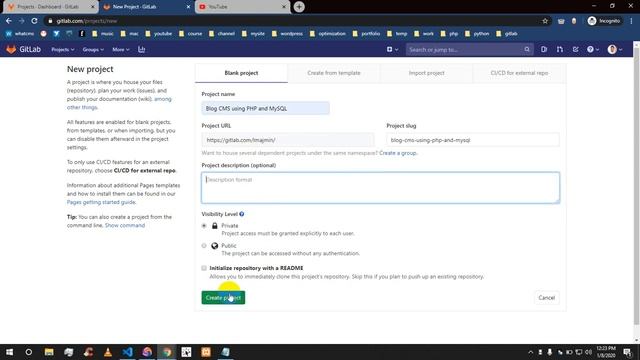
Task: Click the search magnifier icon
Action: point(527,49)
